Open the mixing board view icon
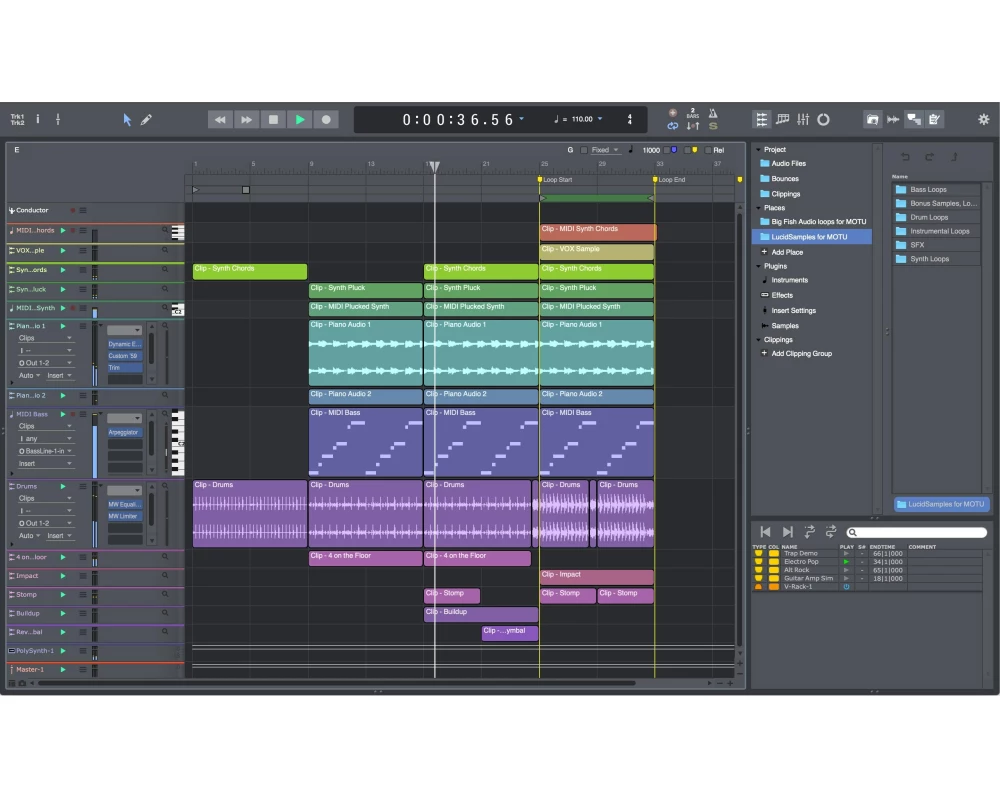This screenshot has width=1000, height=800. point(802,119)
